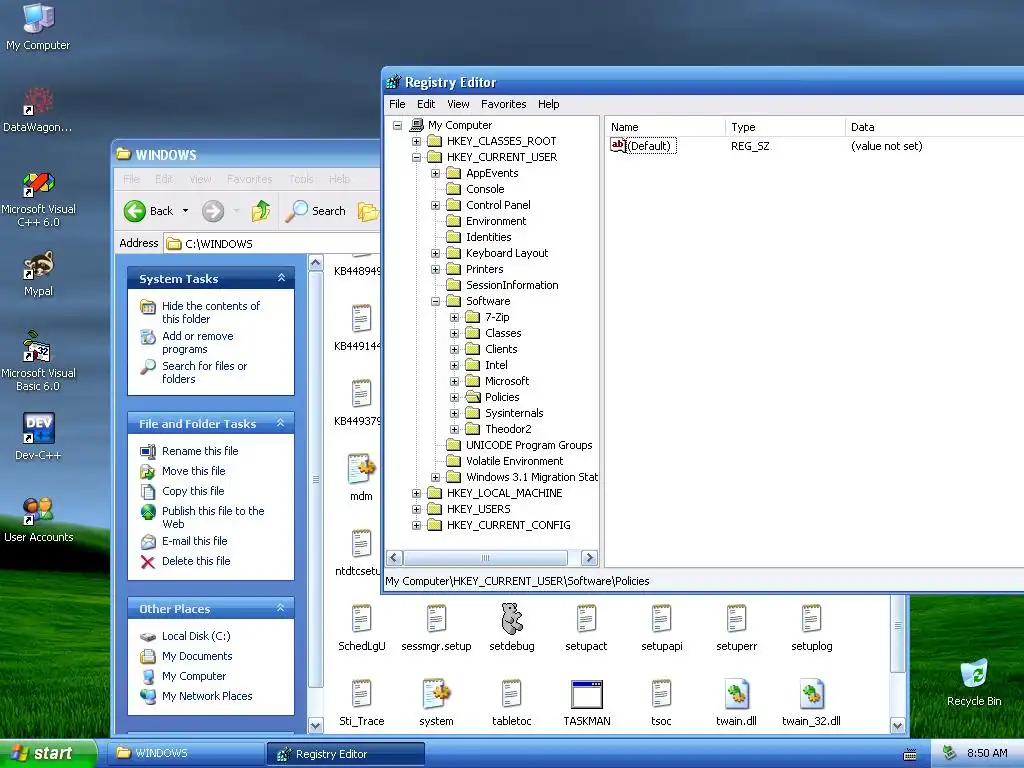Switch to Registry Editor taskbar button
Screen dimensions: 1024x768
[346, 754]
